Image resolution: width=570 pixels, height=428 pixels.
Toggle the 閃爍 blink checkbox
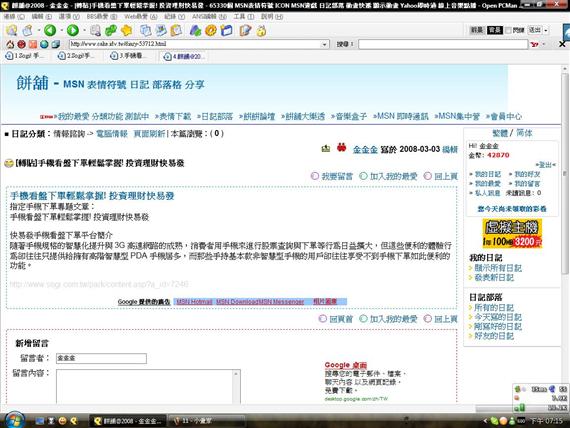pos(509,30)
